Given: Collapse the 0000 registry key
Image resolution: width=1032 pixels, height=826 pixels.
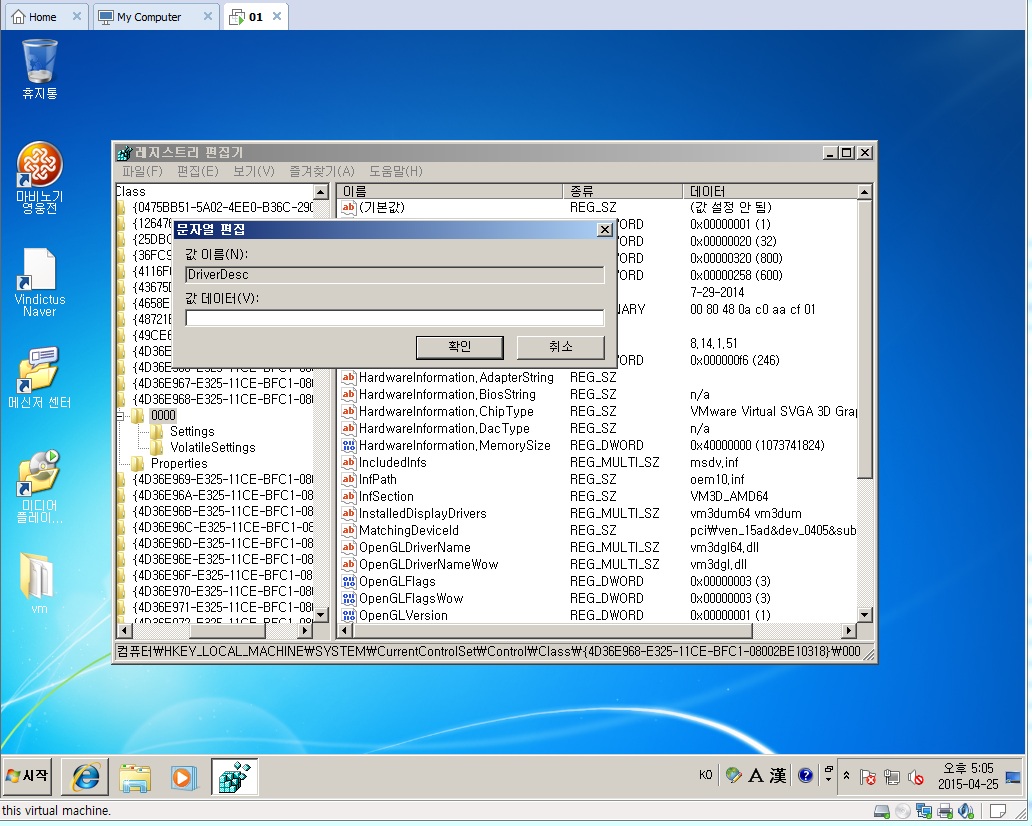Looking at the screenshot, I should click(122, 416).
